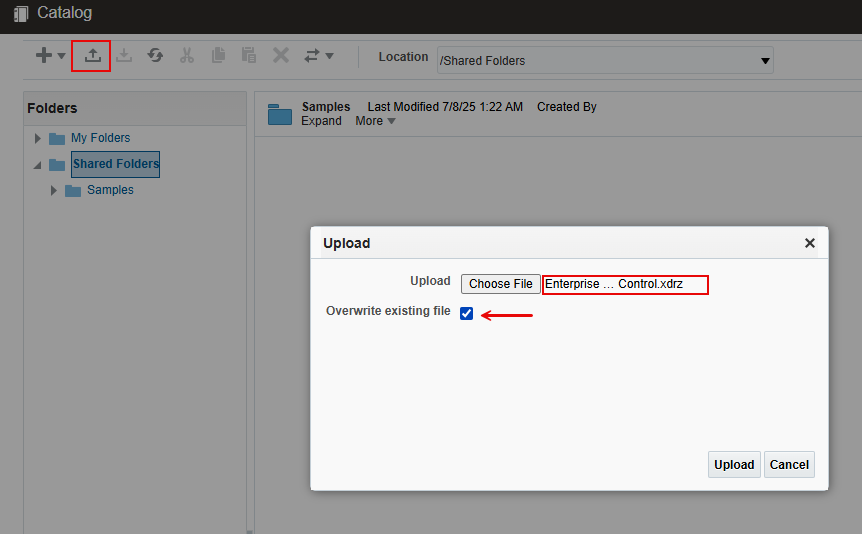Click the Cut scissors icon
The image size is (862, 534).
click(187, 55)
